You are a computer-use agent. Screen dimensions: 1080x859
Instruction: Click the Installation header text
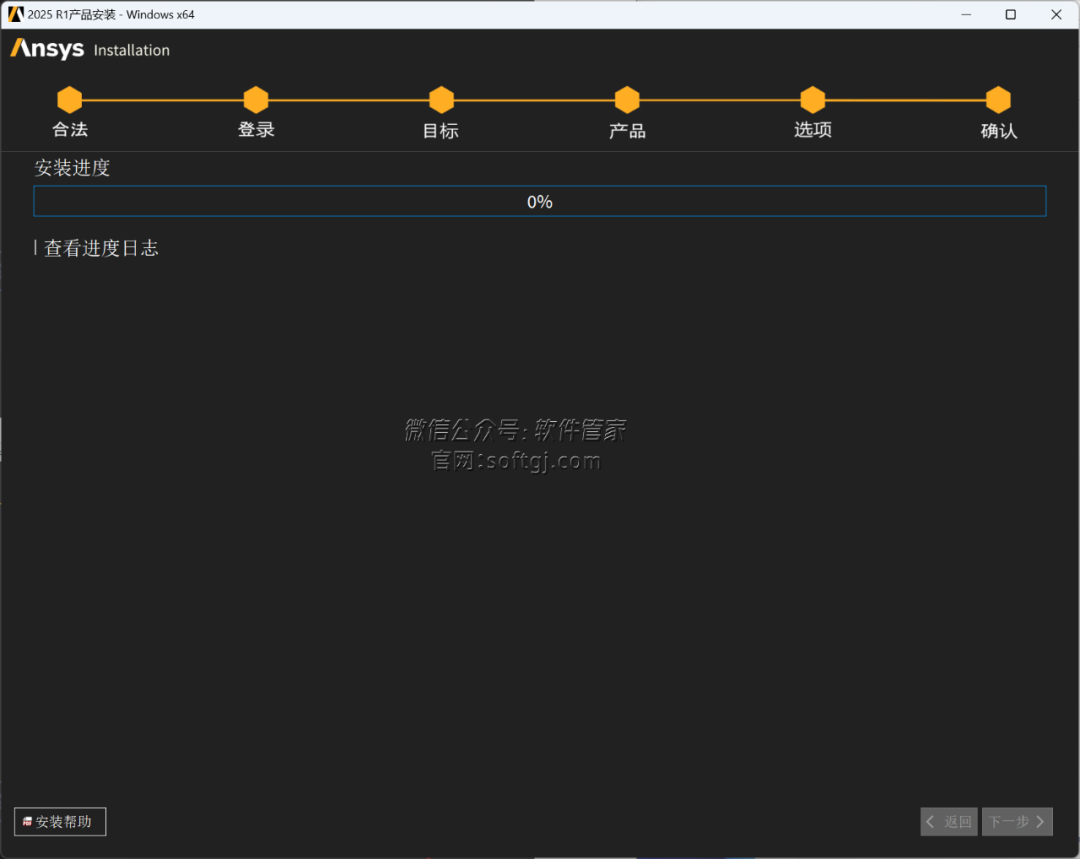pyautogui.click(x=132, y=50)
